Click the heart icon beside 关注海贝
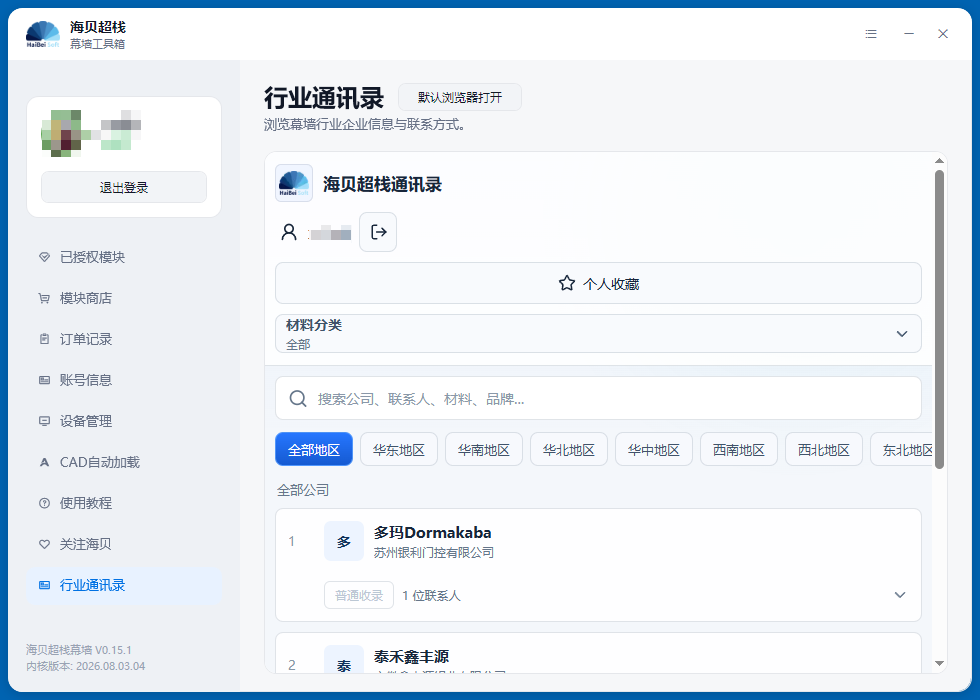The image size is (980, 700). (44, 544)
